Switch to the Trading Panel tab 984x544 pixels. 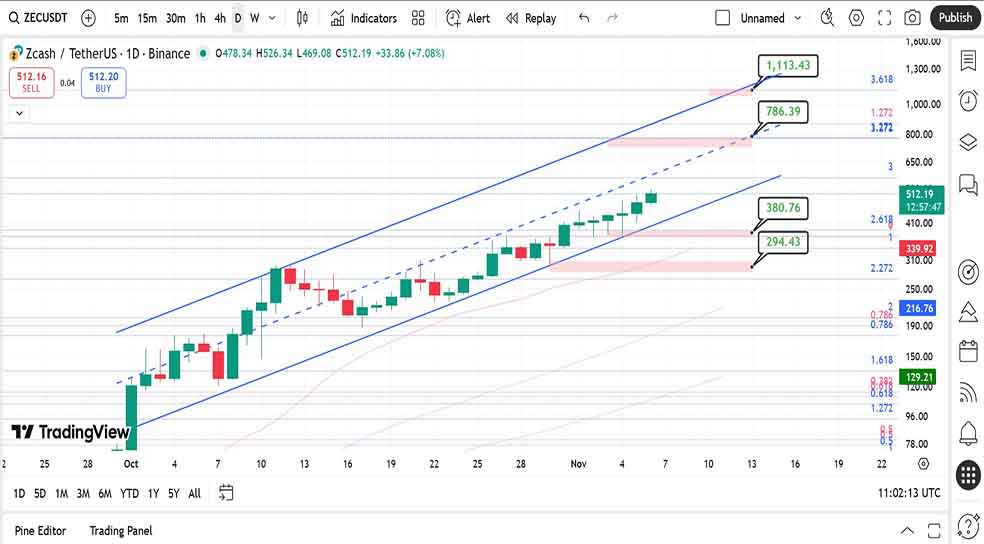pyautogui.click(x=121, y=531)
